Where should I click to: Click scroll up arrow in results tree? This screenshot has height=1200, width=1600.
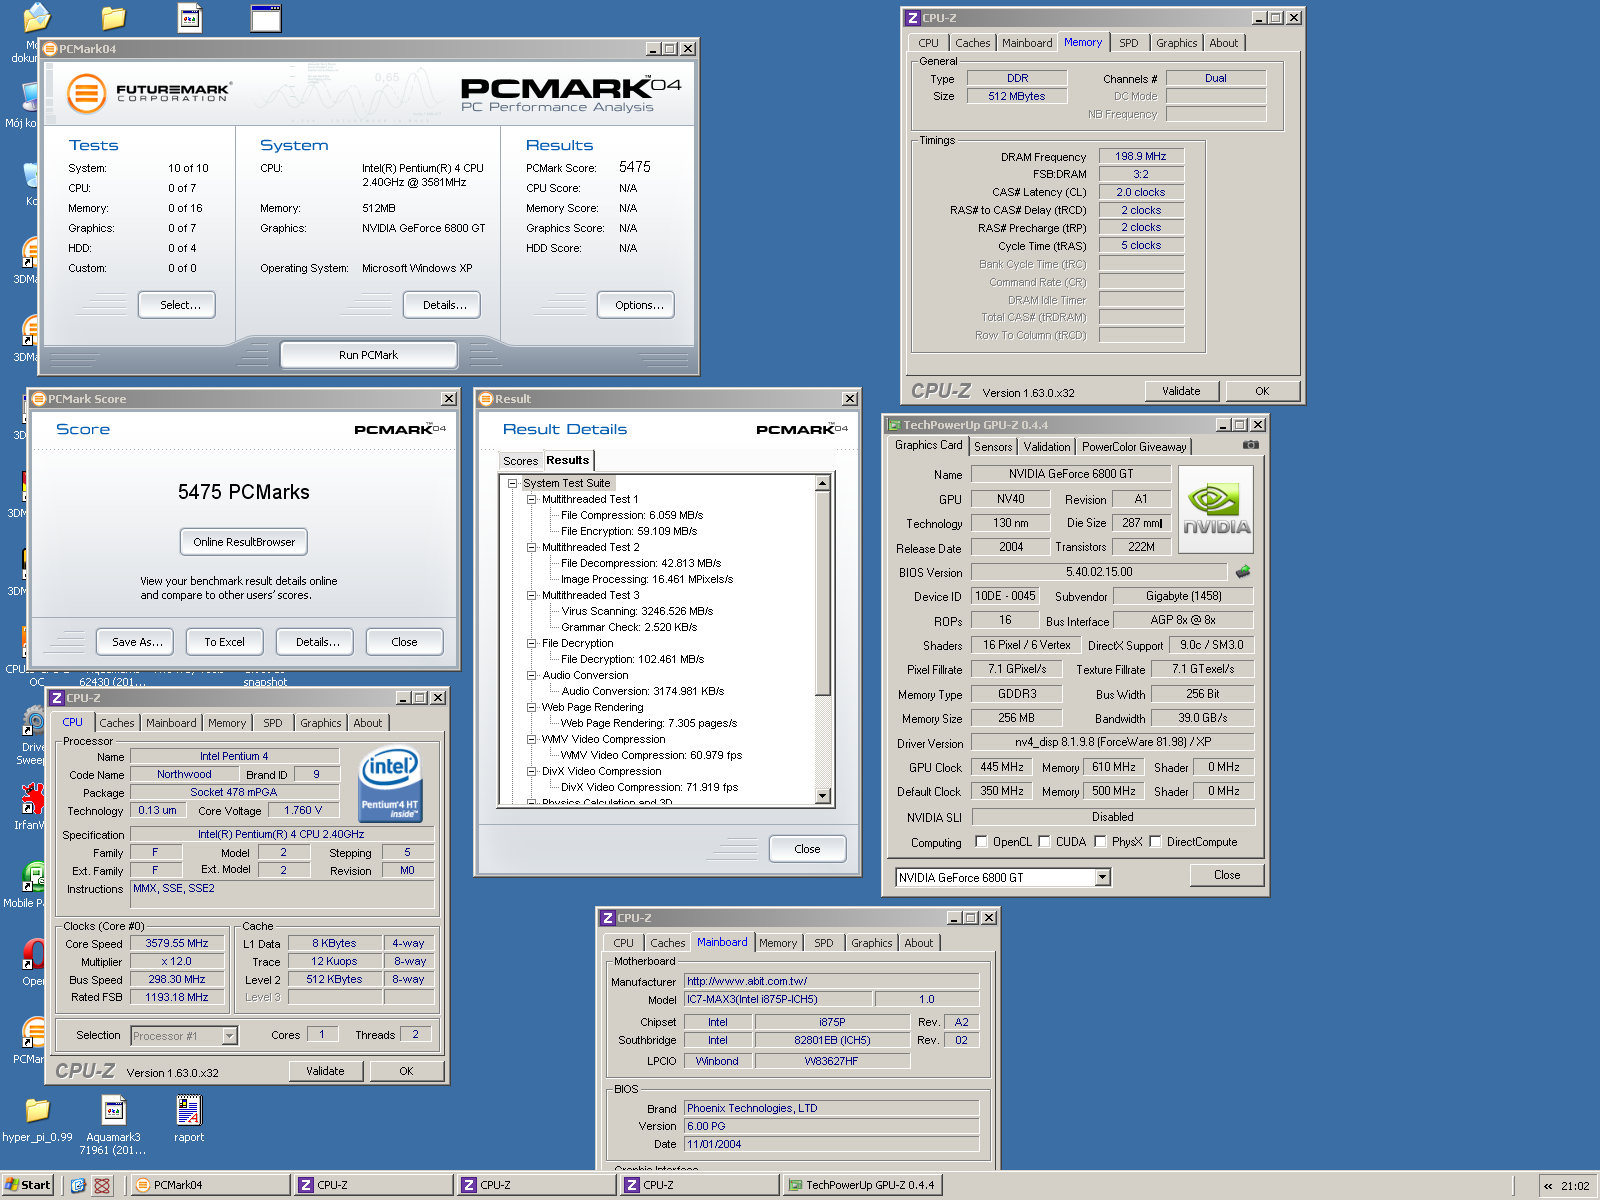point(823,484)
